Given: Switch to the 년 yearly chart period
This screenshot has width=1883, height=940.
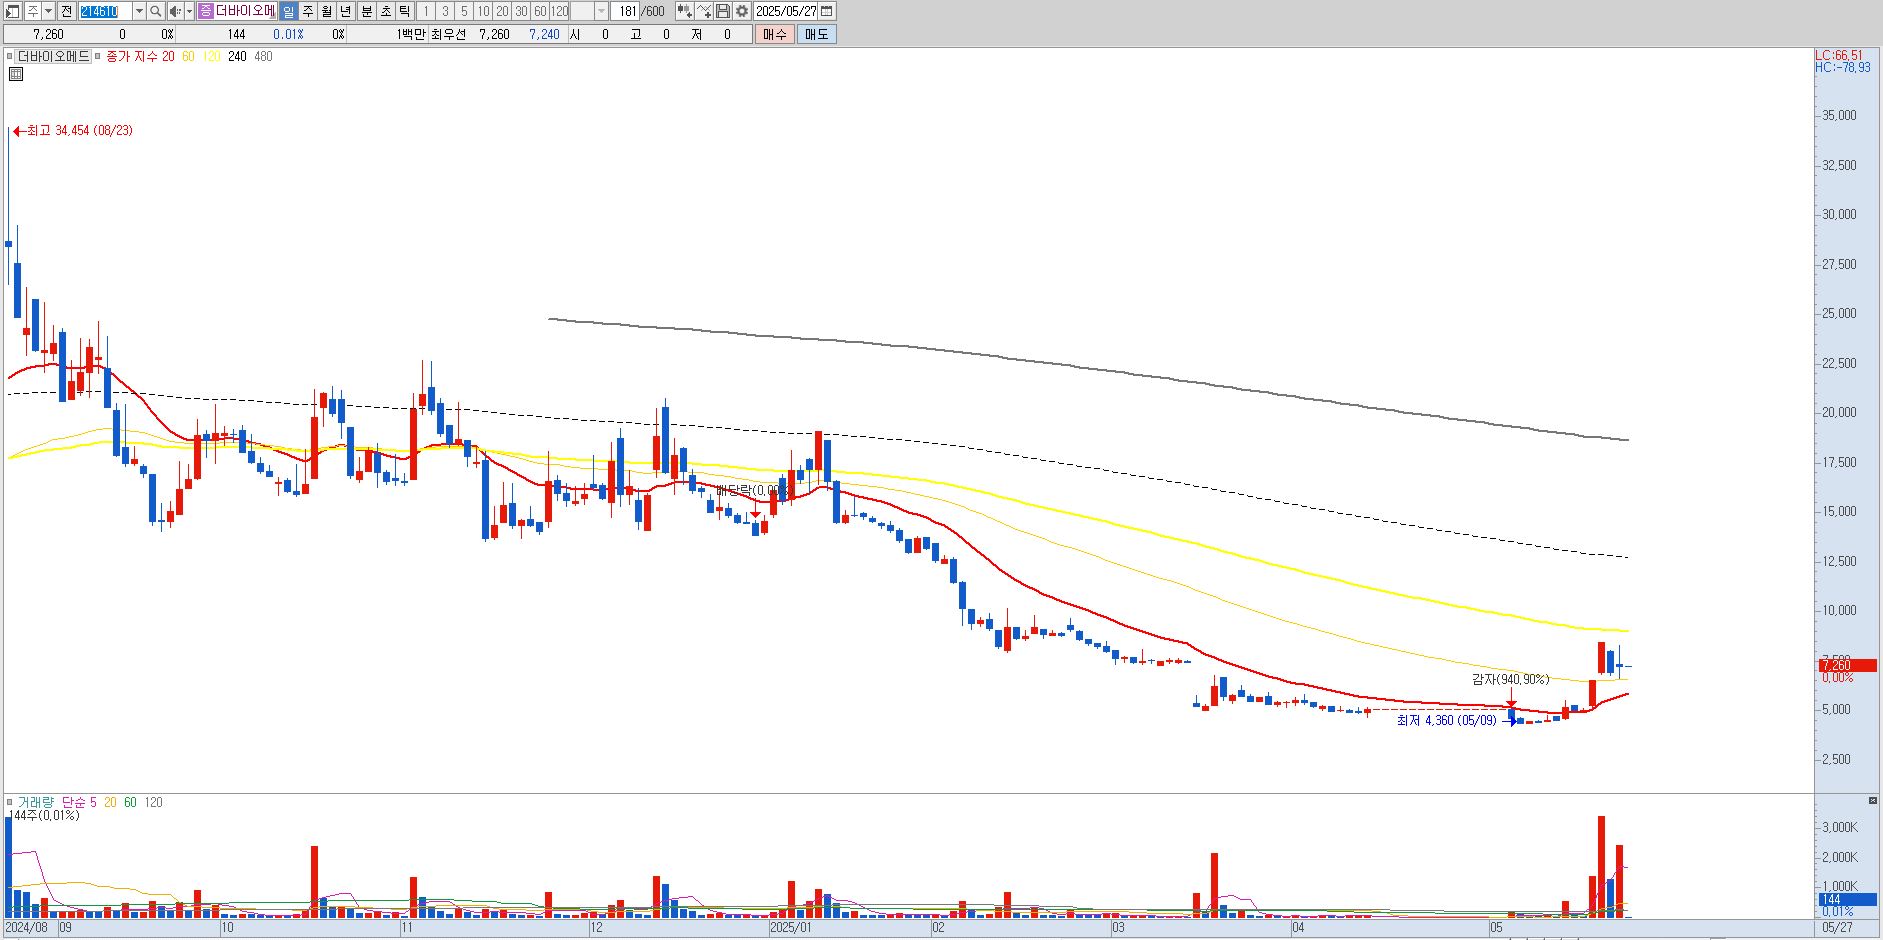Looking at the screenshot, I should pos(346,11).
